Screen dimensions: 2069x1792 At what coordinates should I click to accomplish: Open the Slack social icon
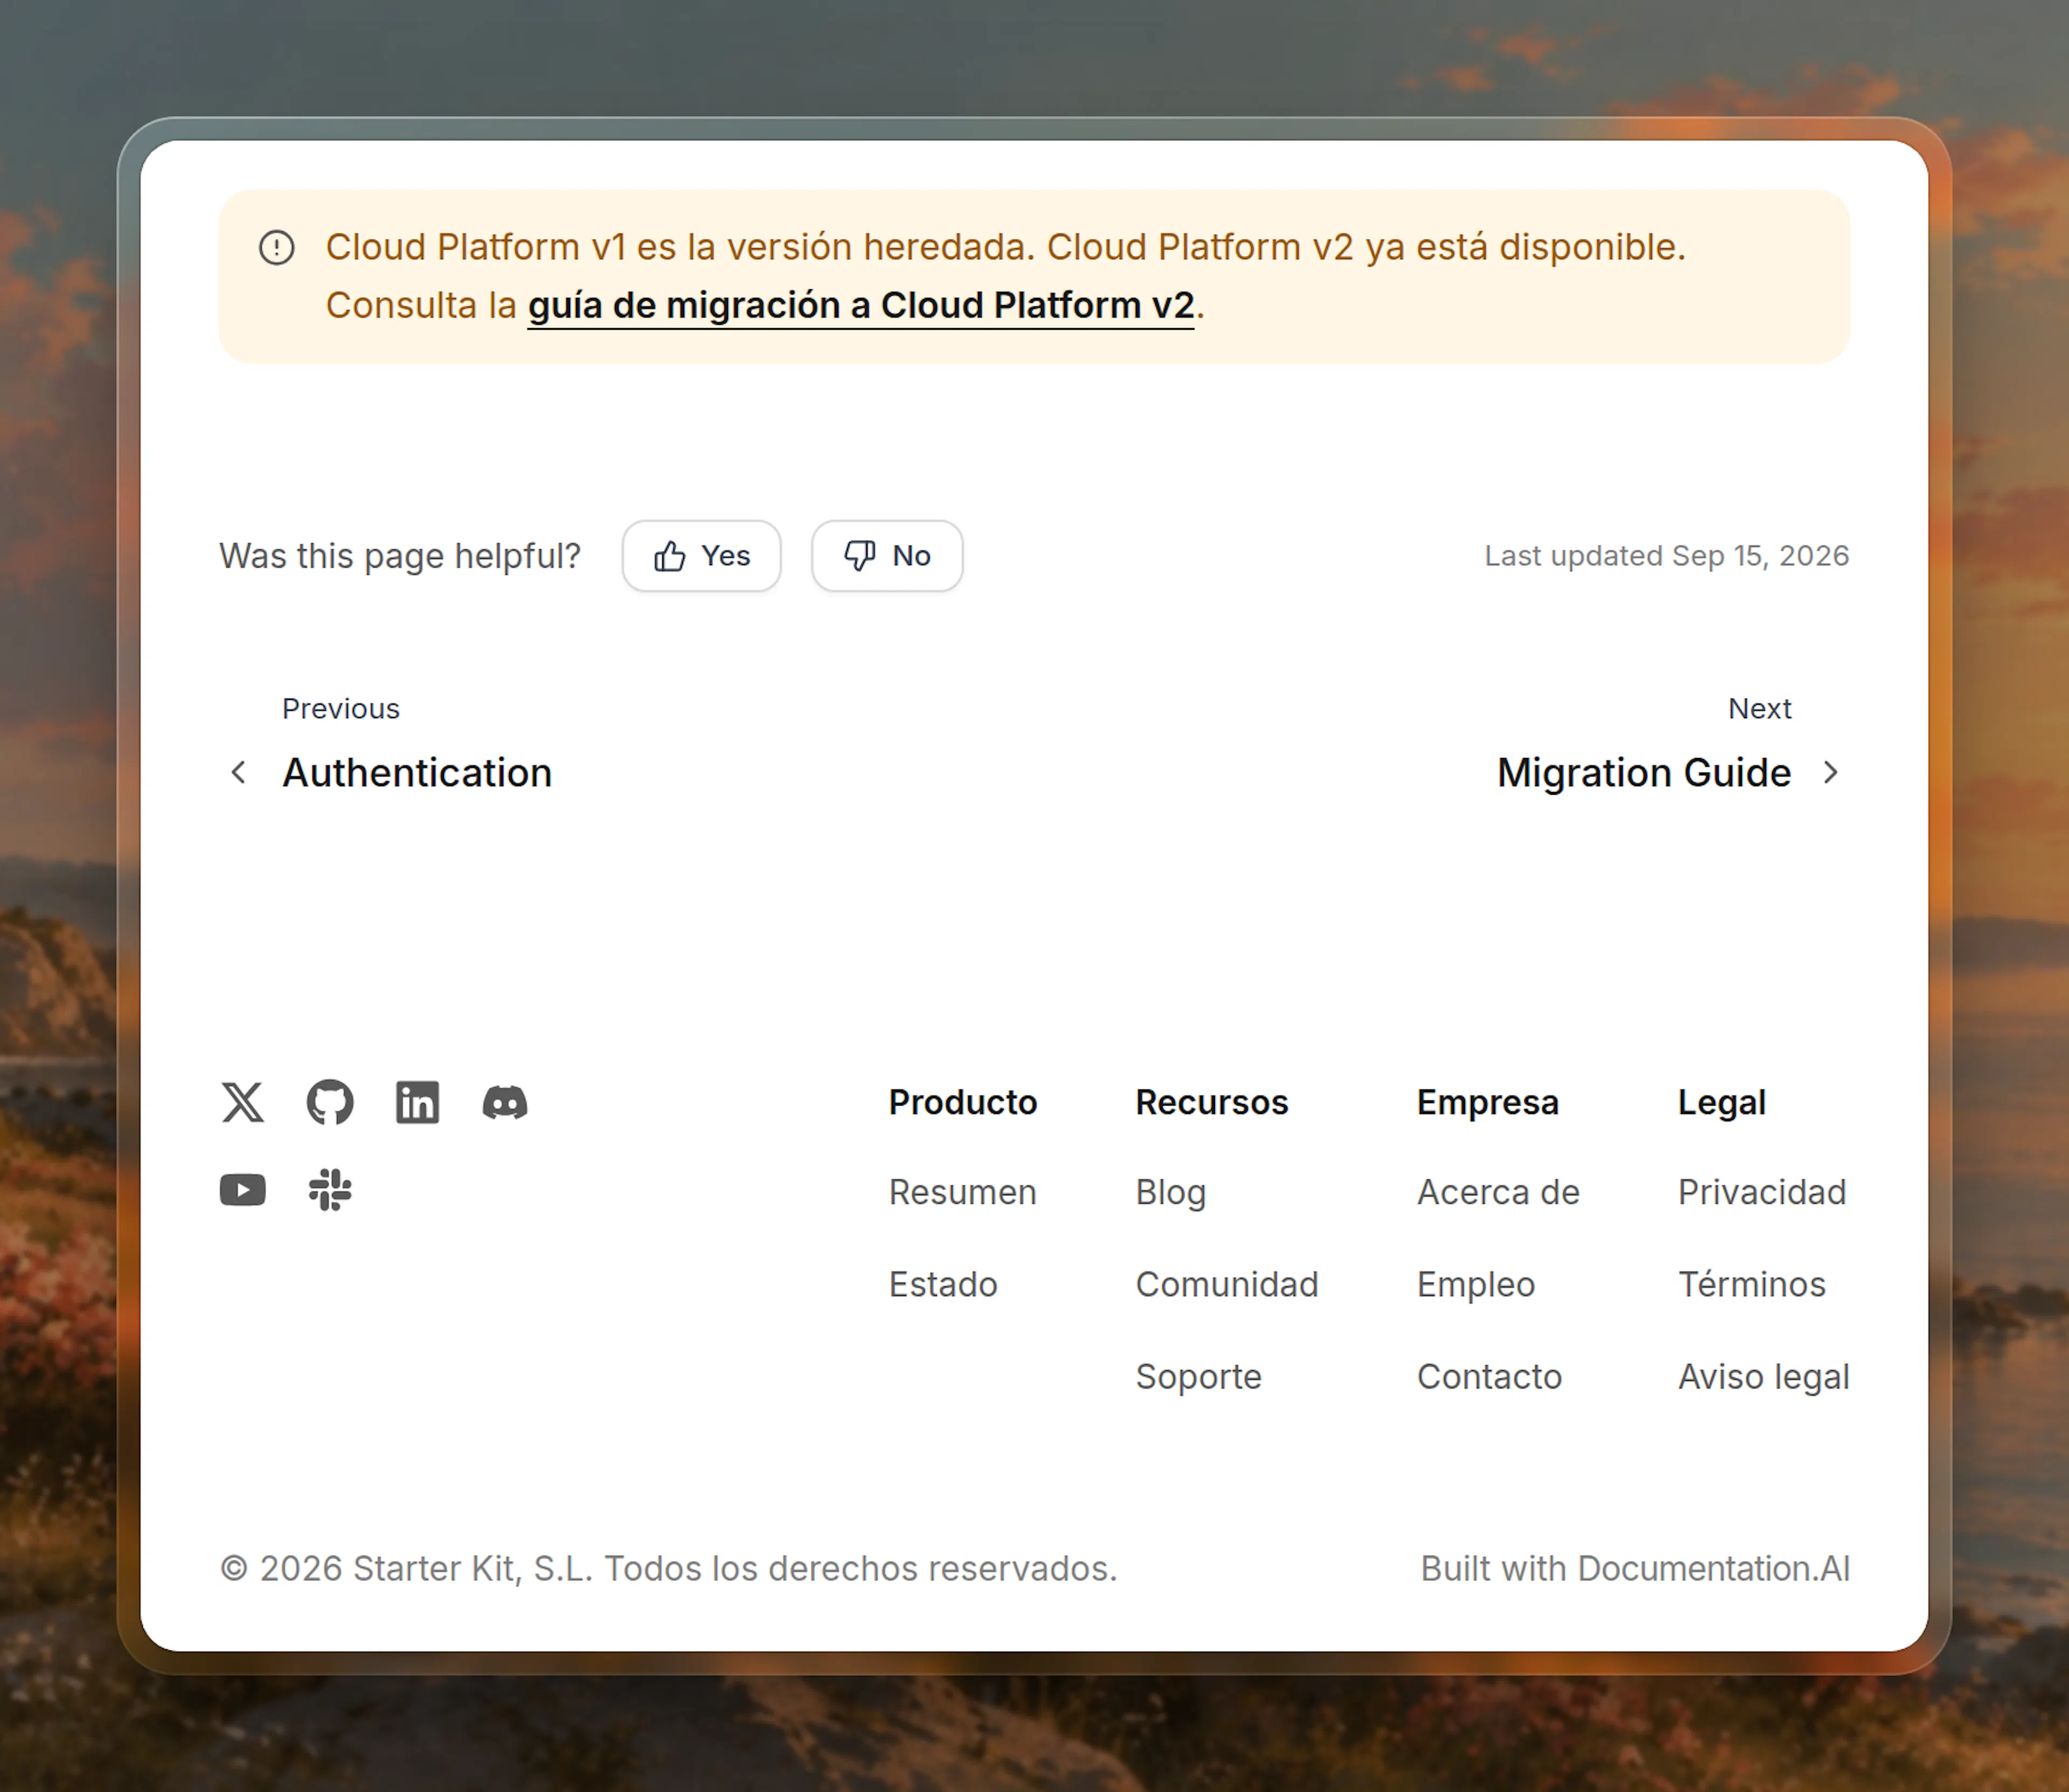click(330, 1190)
